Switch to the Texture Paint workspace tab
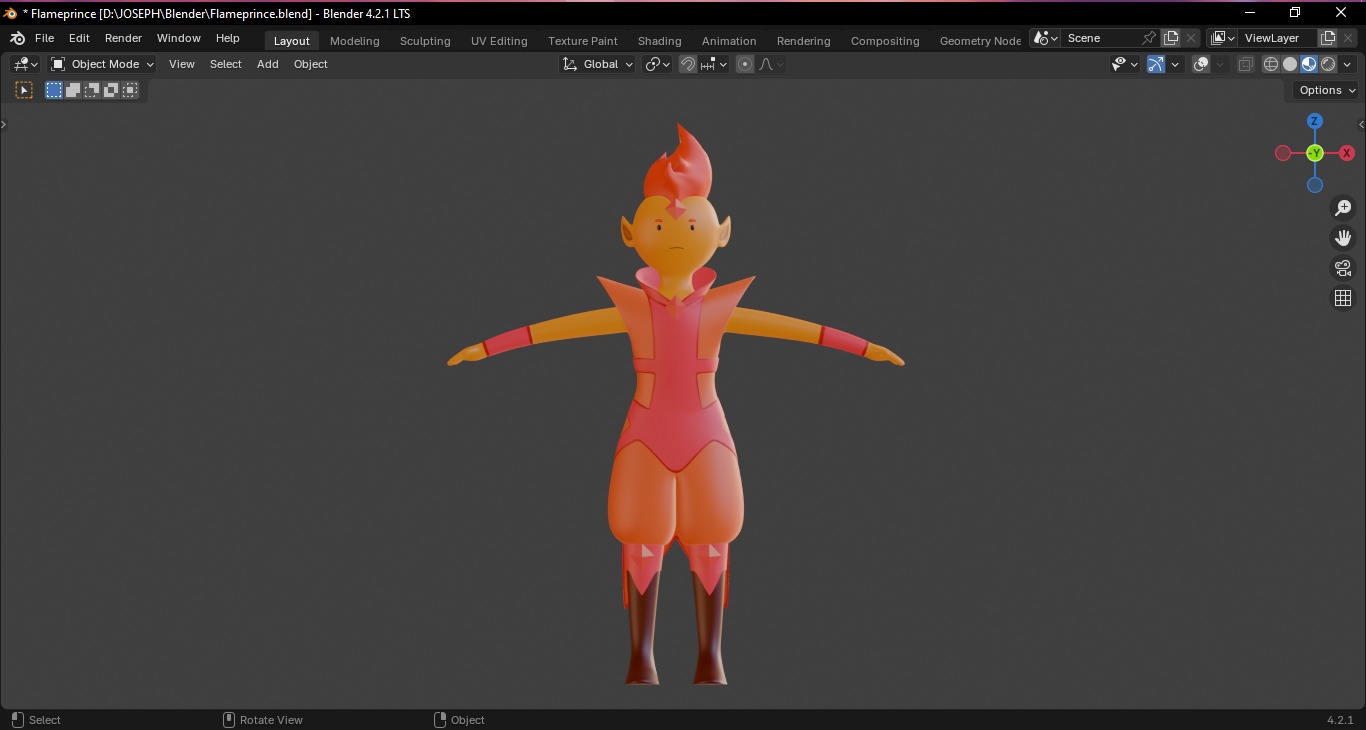Screen dimensions: 1366x730 click(583, 41)
